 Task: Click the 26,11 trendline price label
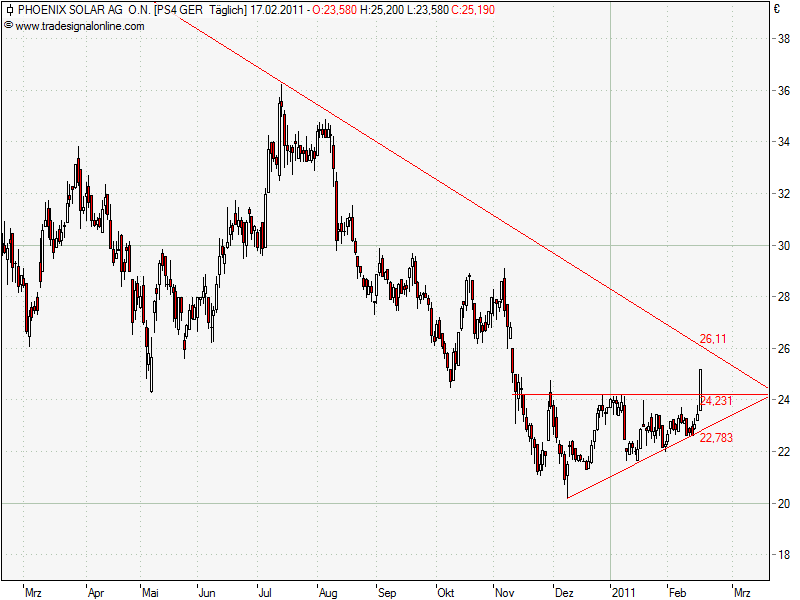pos(712,339)
